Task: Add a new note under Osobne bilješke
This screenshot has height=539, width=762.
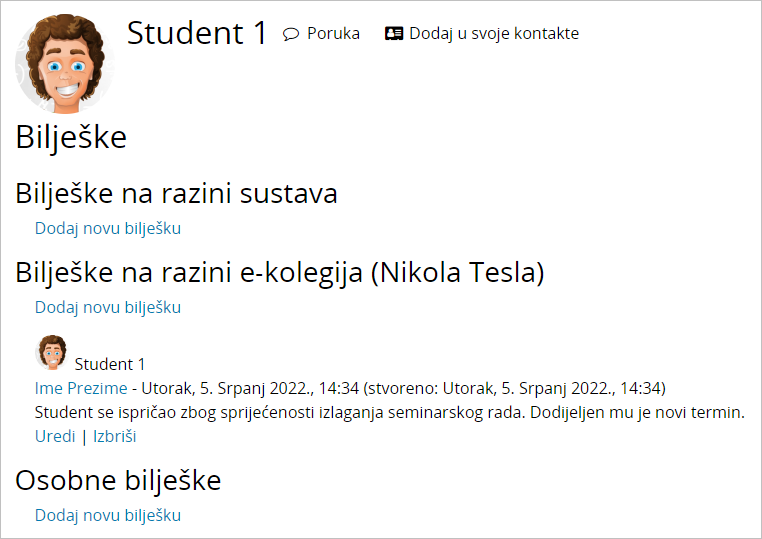Action: (108, 515)
